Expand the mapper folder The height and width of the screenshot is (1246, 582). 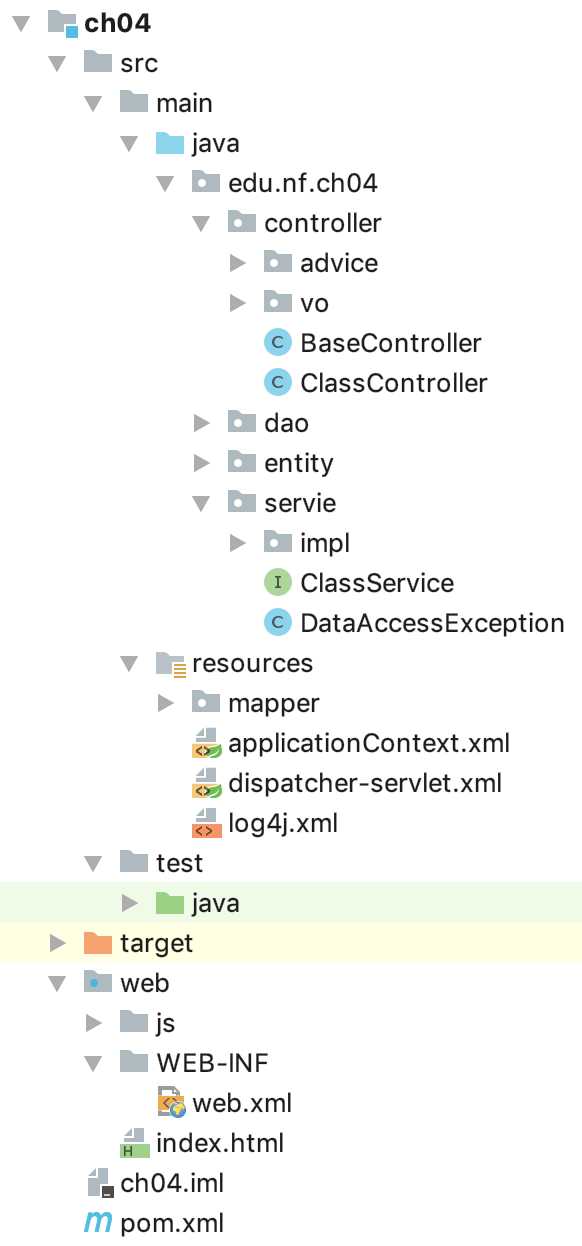pos(165,703)
